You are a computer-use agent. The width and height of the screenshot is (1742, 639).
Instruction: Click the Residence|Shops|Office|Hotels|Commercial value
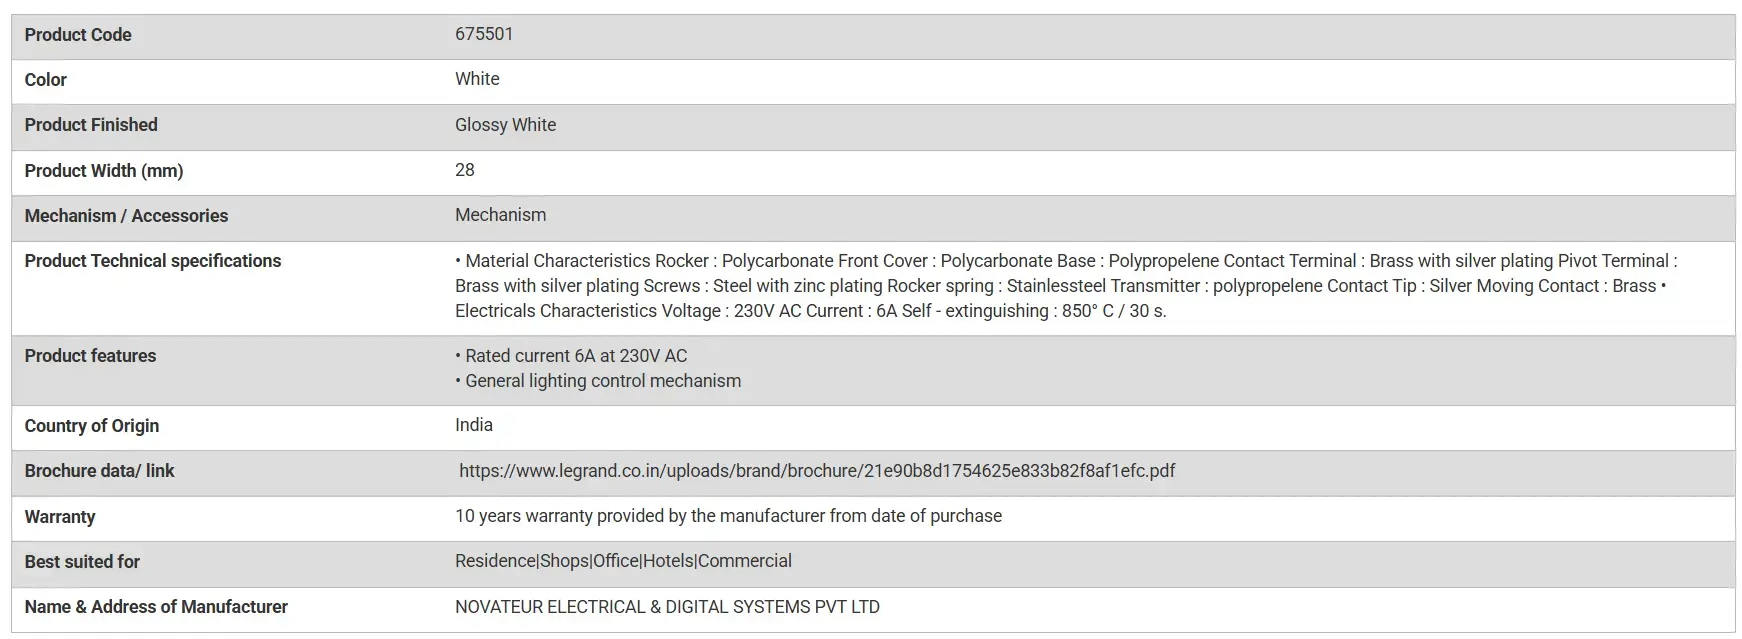tap(623, 561)
